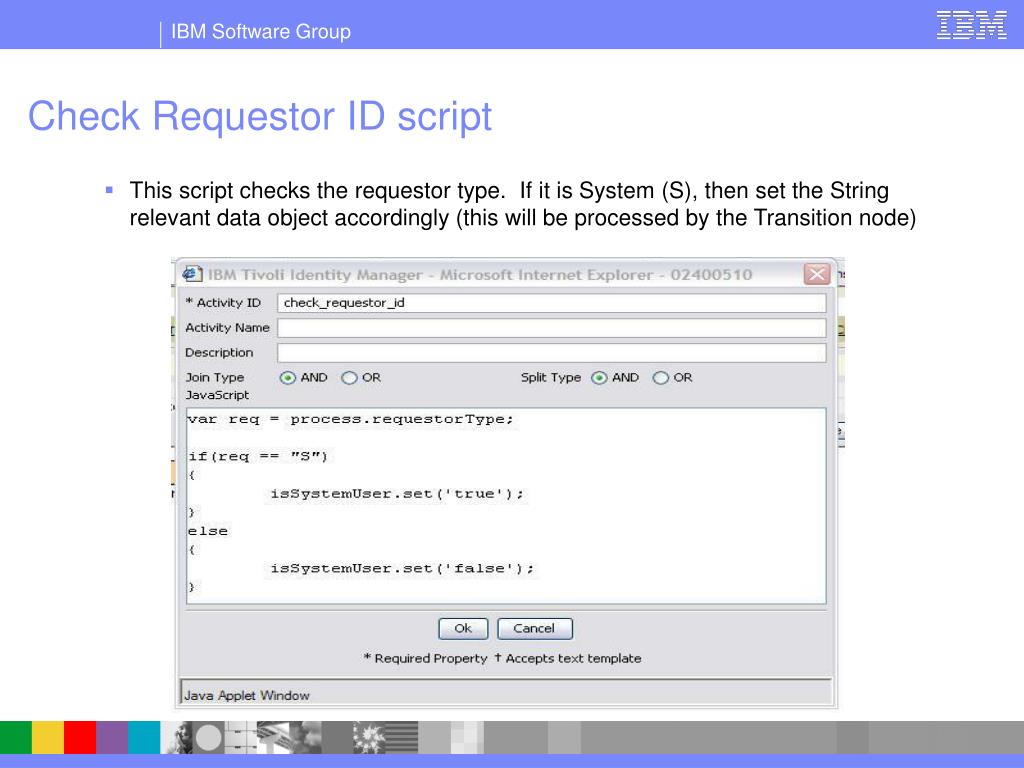
Task: Click the Cancel button
Action: pyautogui.click(x=535, y=628)
